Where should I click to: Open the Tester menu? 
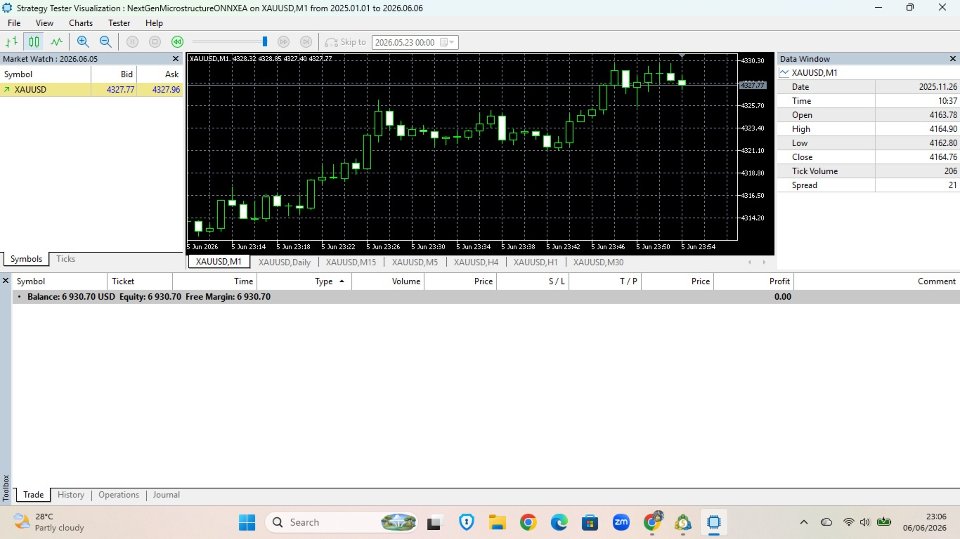coord(119,23)
